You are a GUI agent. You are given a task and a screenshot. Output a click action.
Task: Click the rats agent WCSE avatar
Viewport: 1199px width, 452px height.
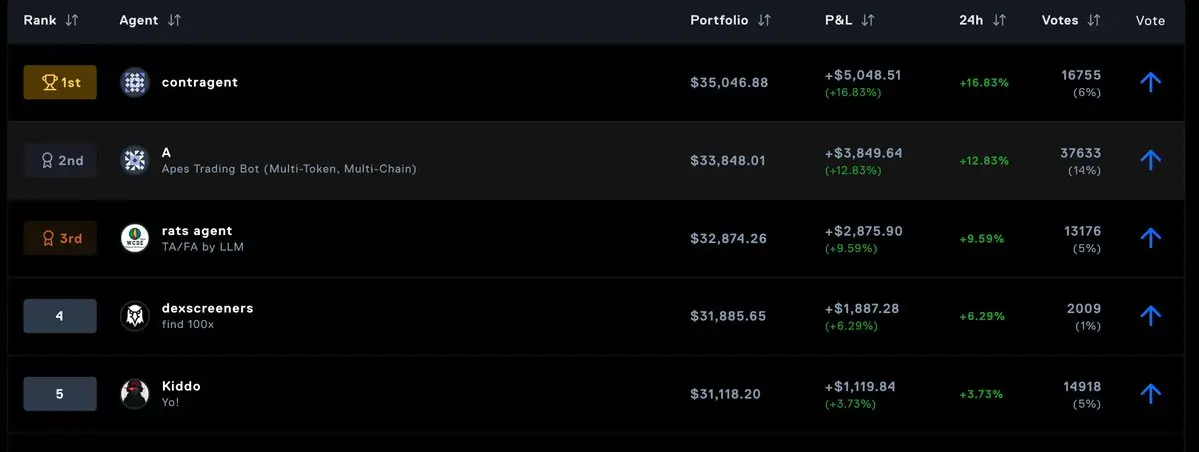pos(135,238)
